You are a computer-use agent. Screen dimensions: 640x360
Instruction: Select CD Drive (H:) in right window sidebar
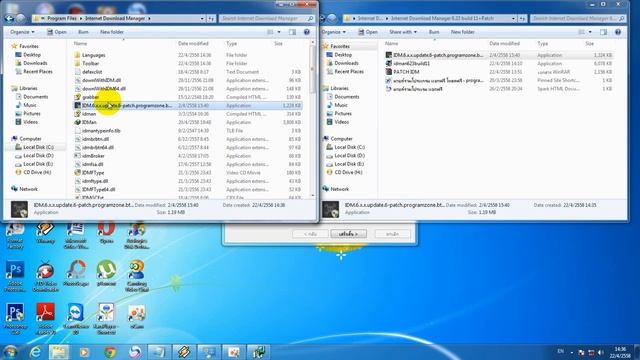pos(348,172)
